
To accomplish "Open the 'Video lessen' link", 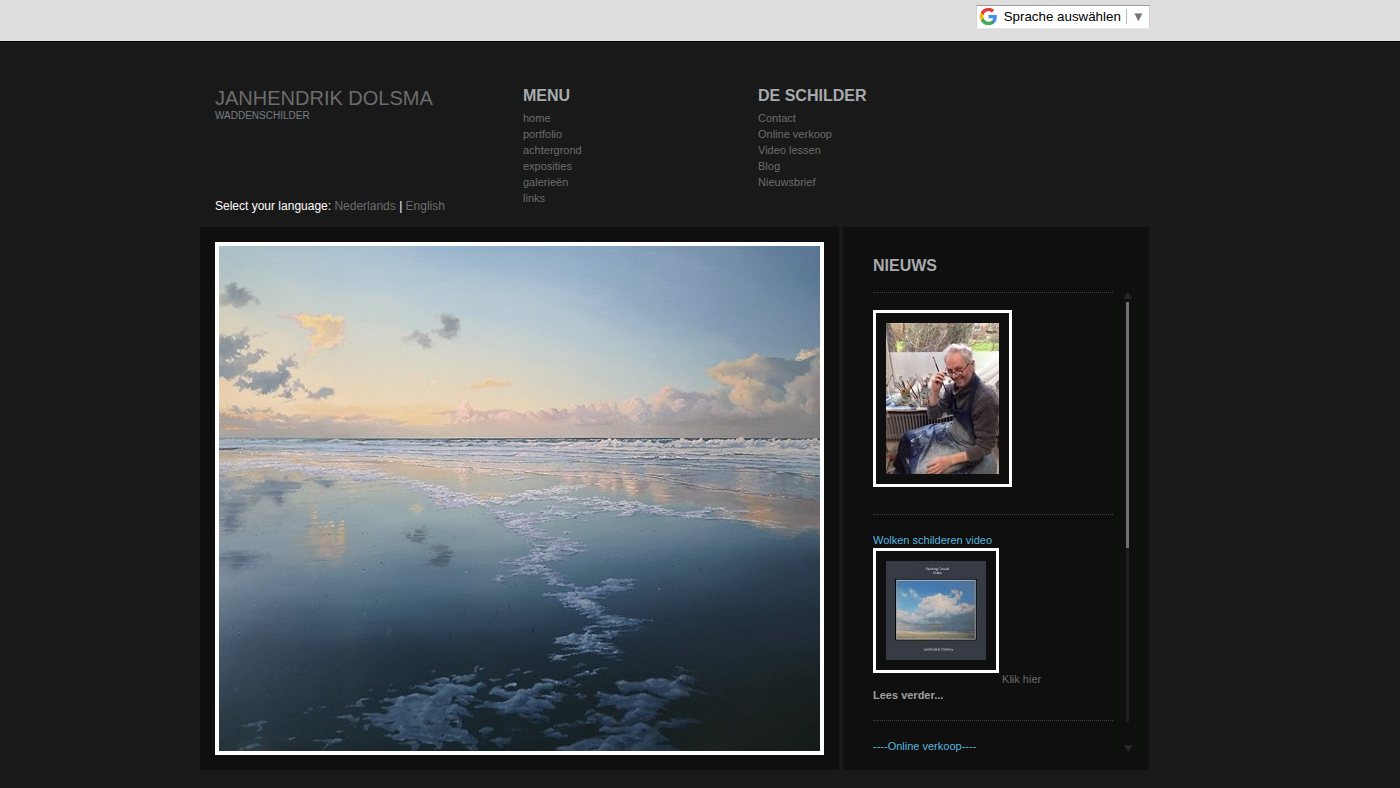I will [x=789, y=150].
